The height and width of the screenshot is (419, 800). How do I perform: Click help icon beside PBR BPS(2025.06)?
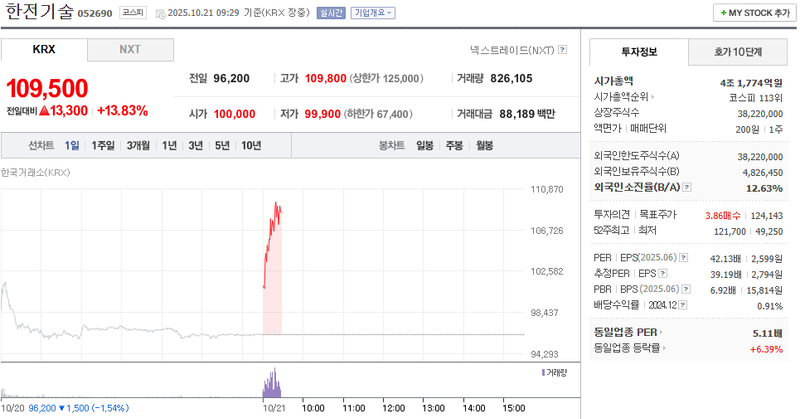pyautogui.click(x=688, y=289)
